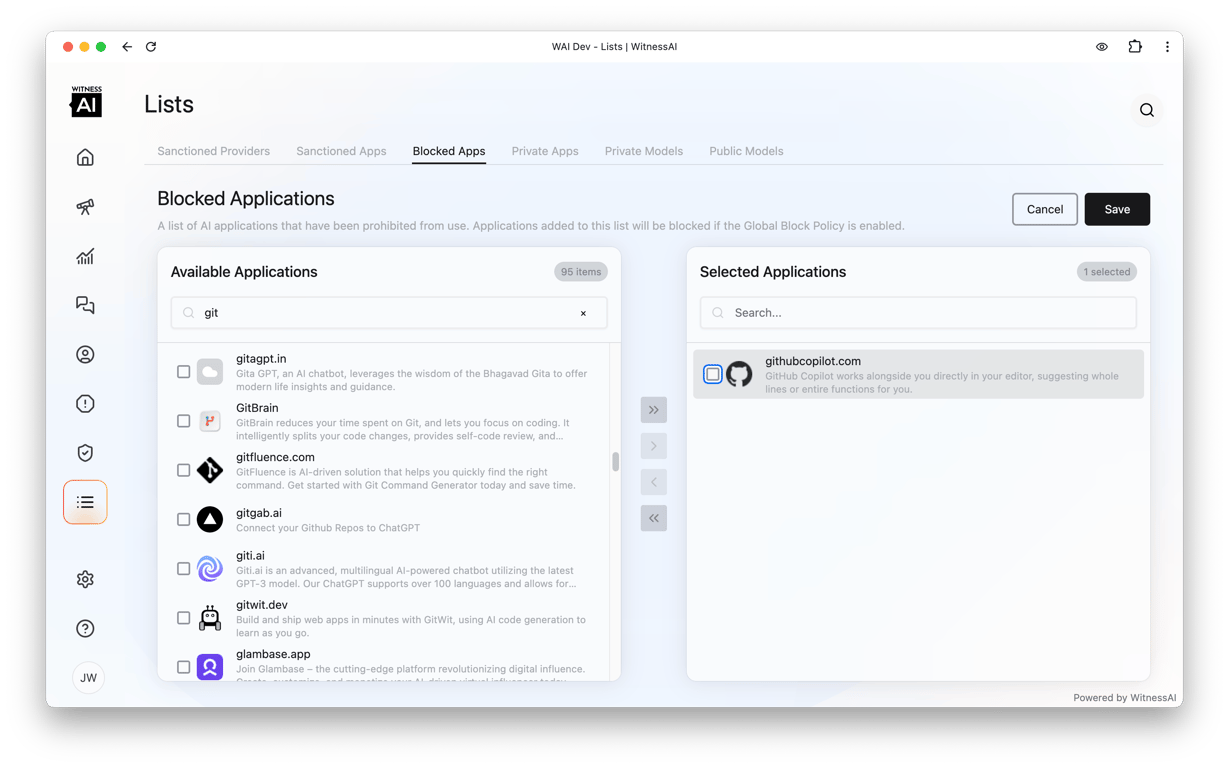The image size is (1229, 768).
Task: Click the JW user avatar
Action: [x=88, y=678]
